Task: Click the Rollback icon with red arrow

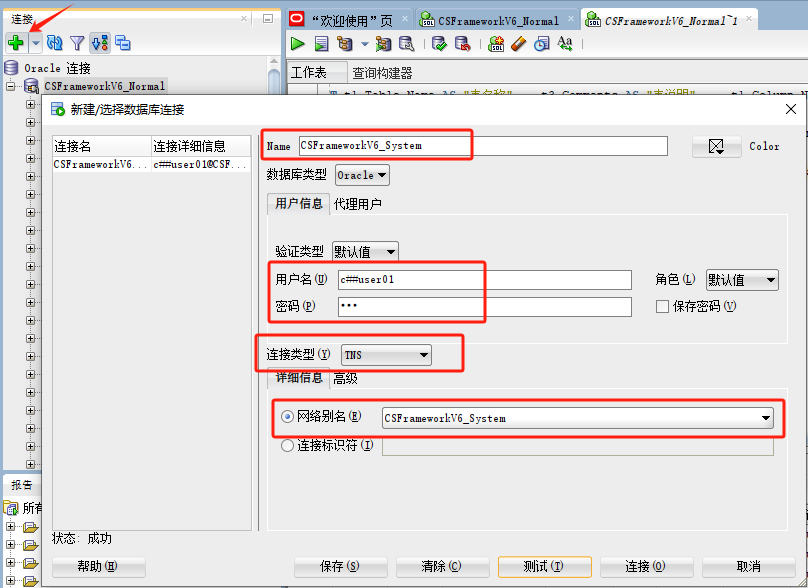Action: (463, 44)
